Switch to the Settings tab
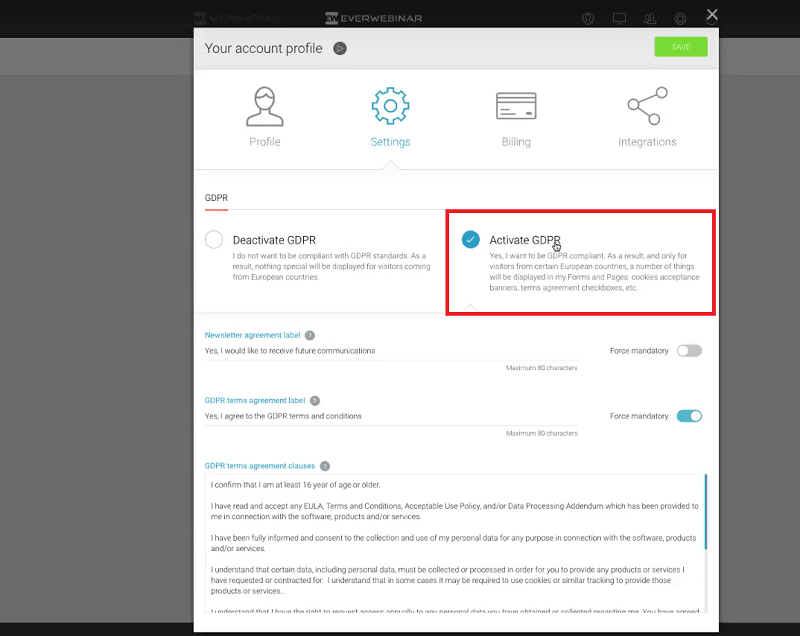Viewport: 800px width, 636px height. pos(390,117)
